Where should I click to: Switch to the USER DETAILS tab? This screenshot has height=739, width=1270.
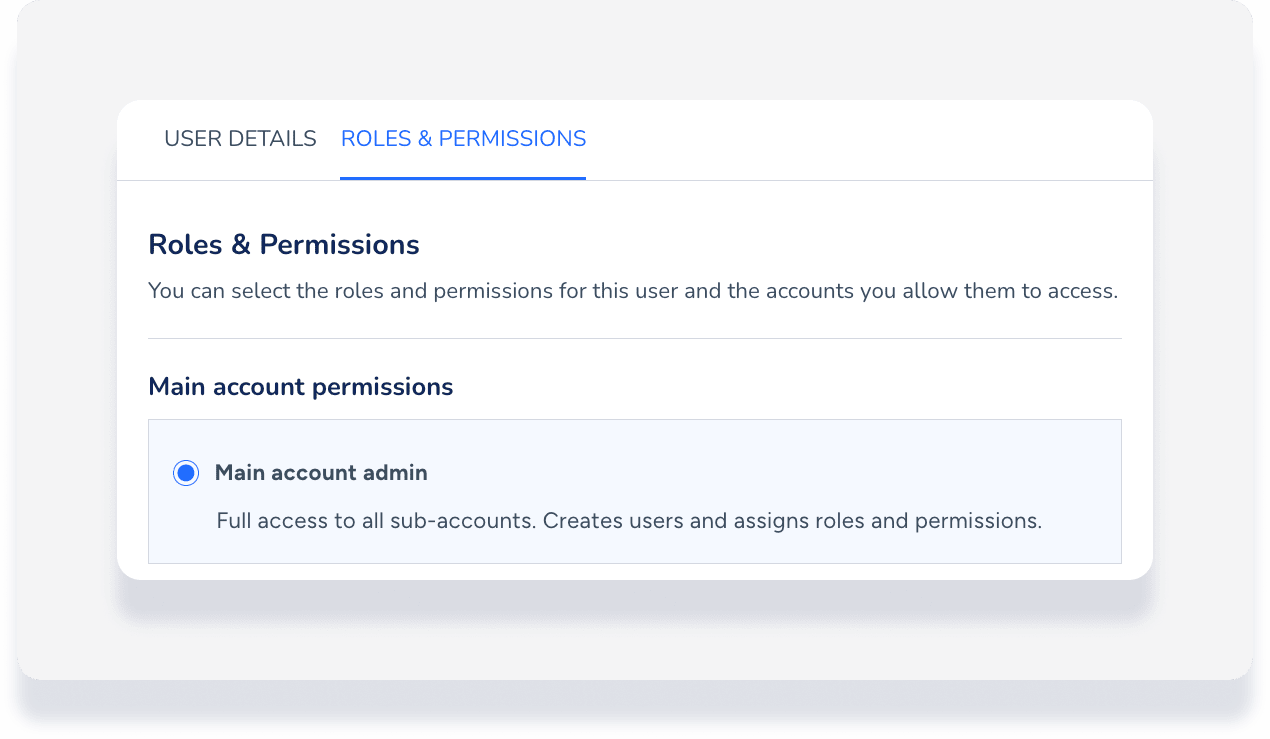coord(240,139)
